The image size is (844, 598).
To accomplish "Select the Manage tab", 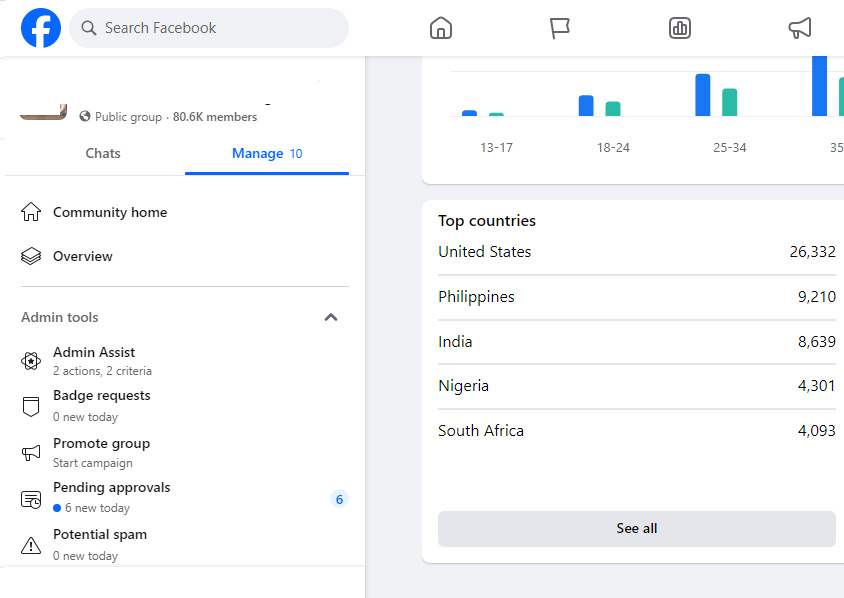I will click(x=267, y=153).
